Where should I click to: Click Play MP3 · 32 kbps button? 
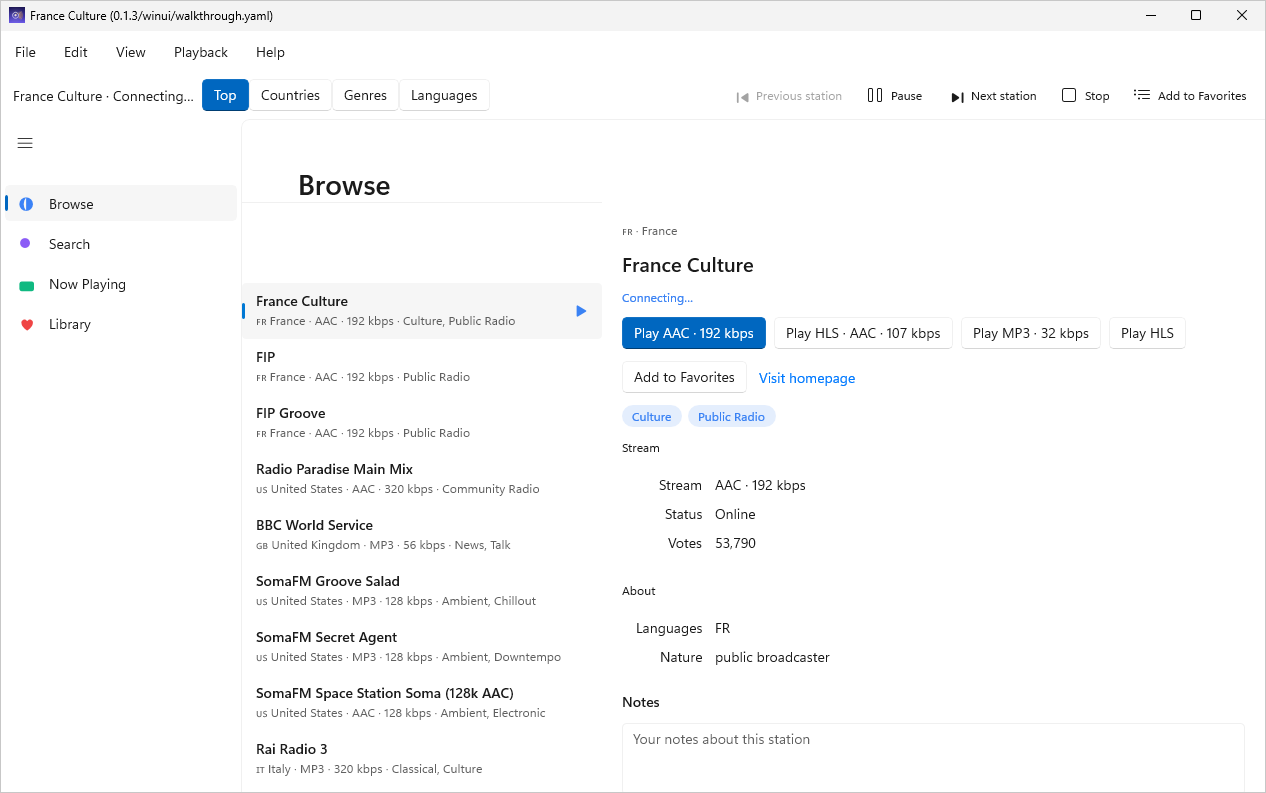coord(1031,333)
